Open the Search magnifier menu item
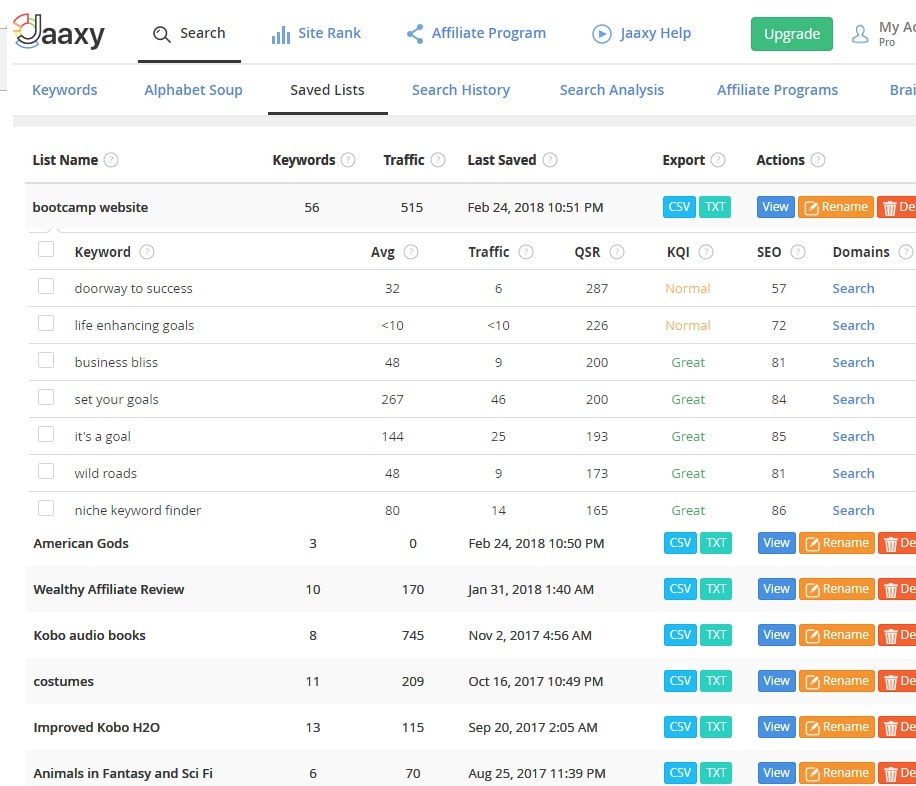Image resolution: width=916 pixels, height=786 pixels. (x=189, y=33)
